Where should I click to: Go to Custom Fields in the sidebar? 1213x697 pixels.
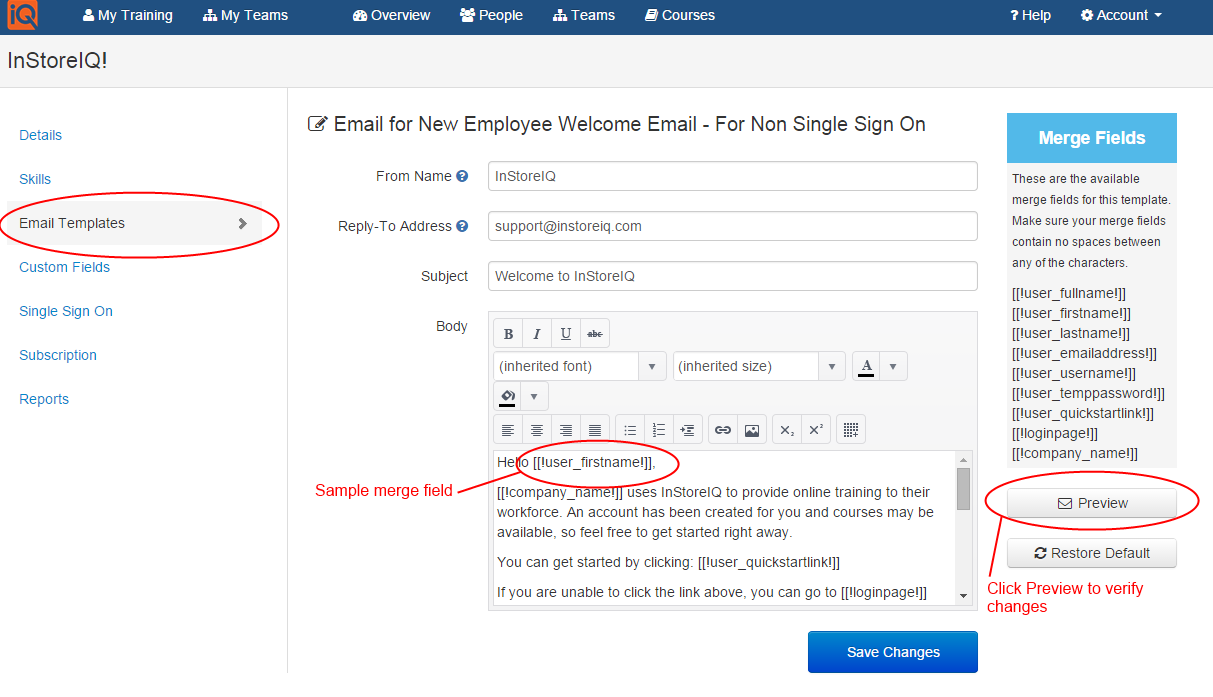65,267
